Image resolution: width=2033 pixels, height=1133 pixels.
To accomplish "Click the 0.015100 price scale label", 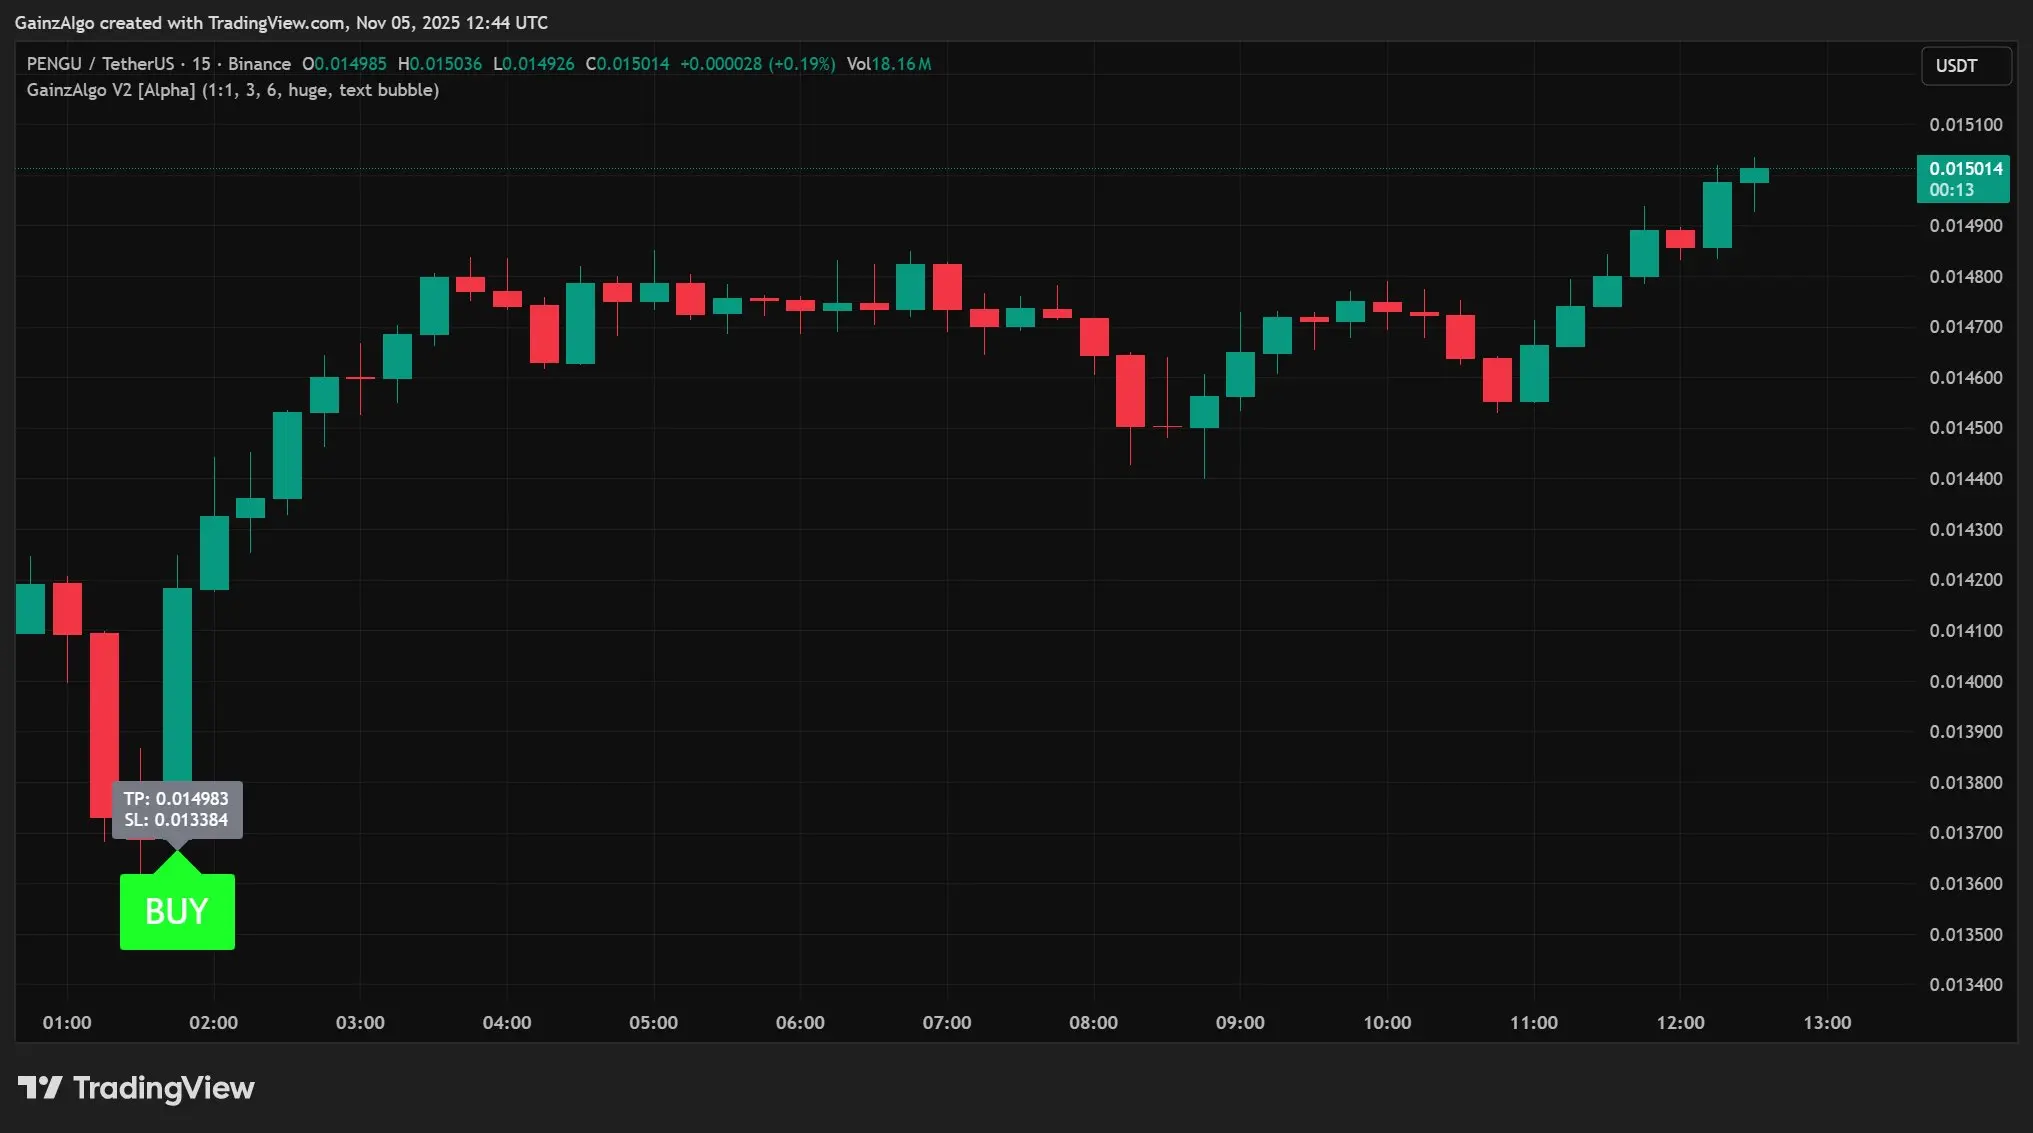I will [x=1965, y=125].
